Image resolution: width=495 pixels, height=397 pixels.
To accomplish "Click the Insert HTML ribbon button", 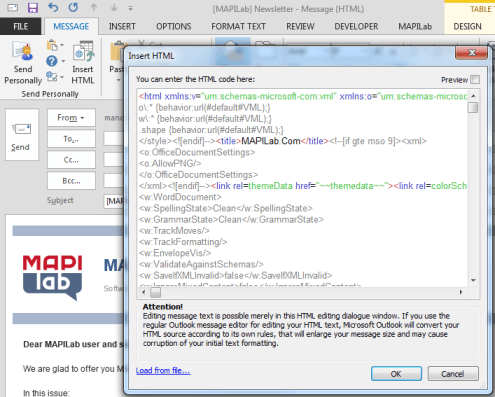I will click(x=83, y=63).
